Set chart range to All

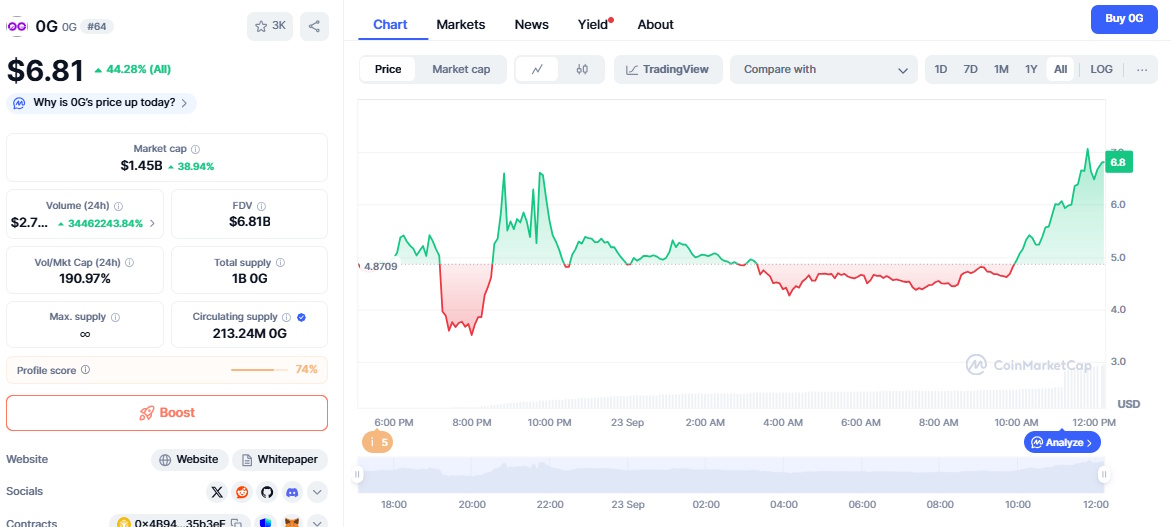[1060, 69]
